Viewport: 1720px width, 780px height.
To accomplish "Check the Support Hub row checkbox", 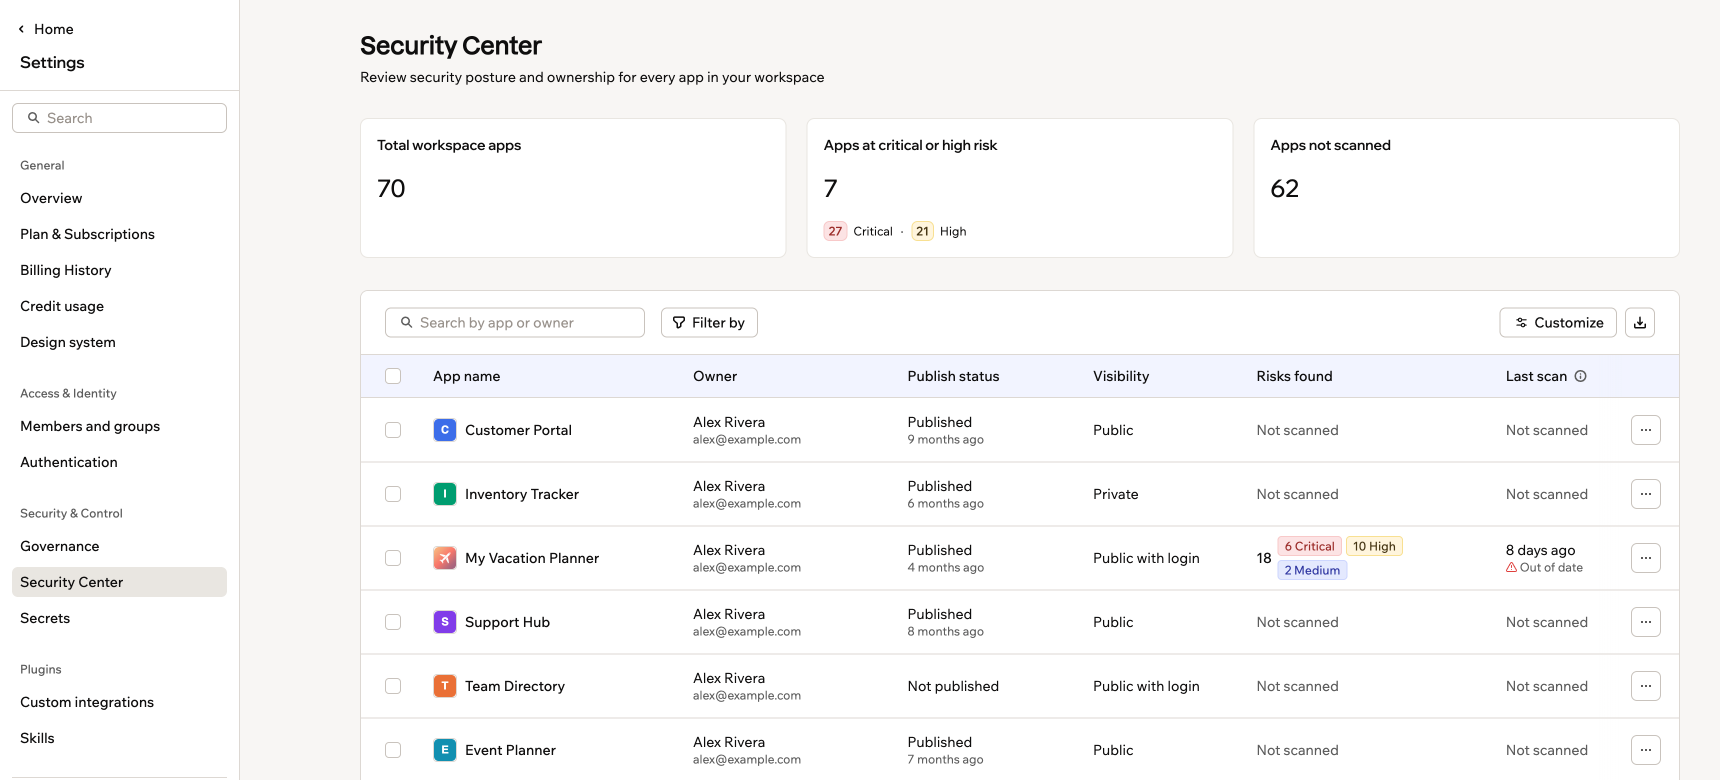I will 393,622.
